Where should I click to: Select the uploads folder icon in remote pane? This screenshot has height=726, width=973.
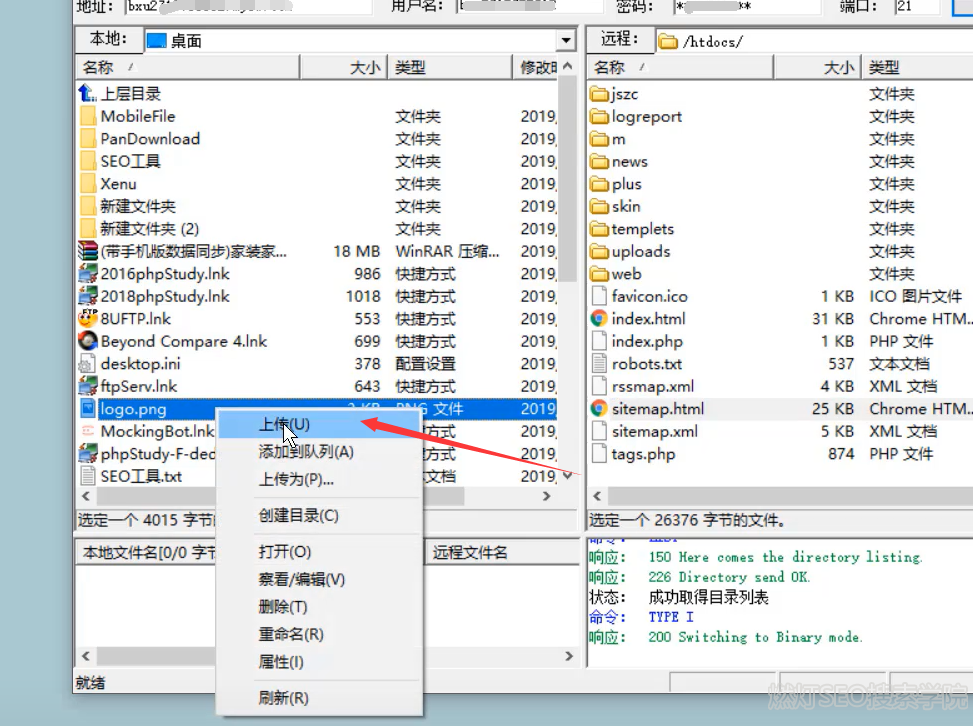[599, 252]
